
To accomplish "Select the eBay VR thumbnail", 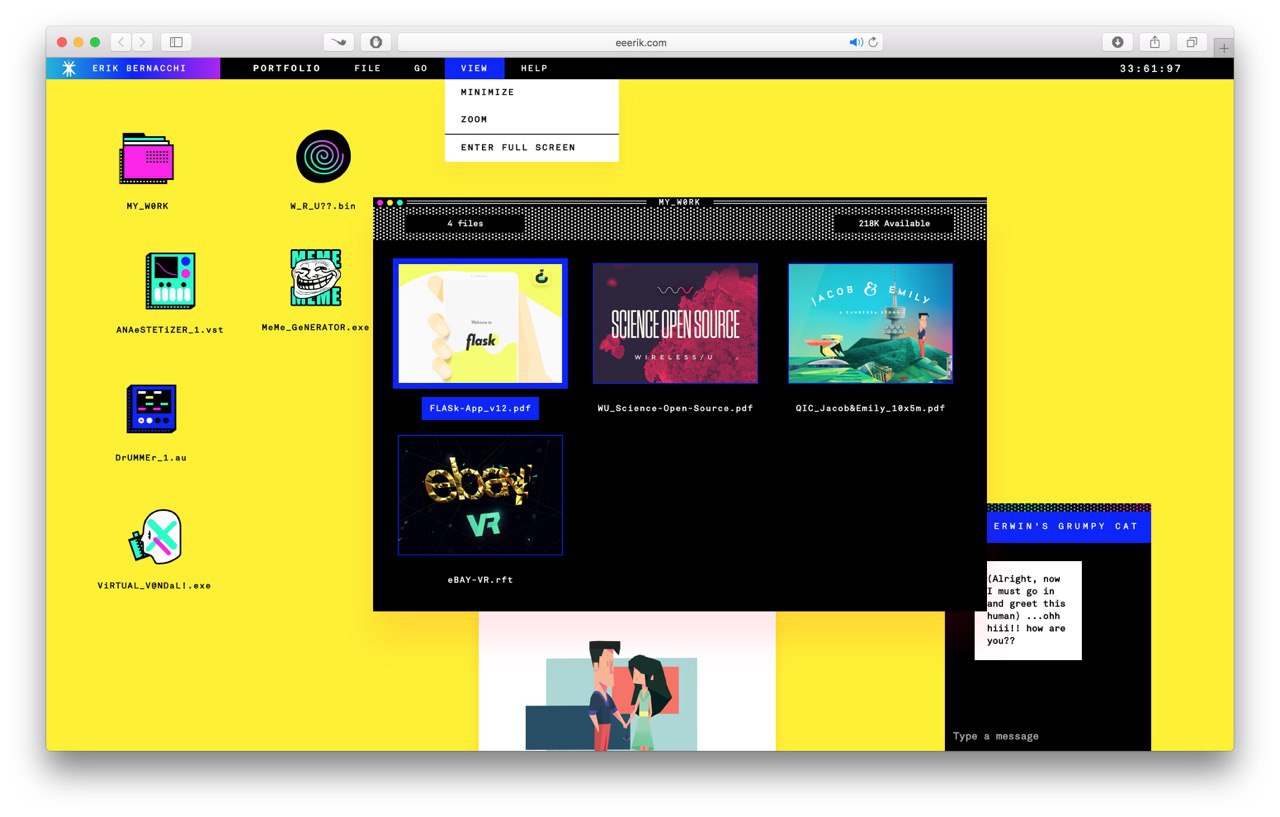I will [480, 495].
